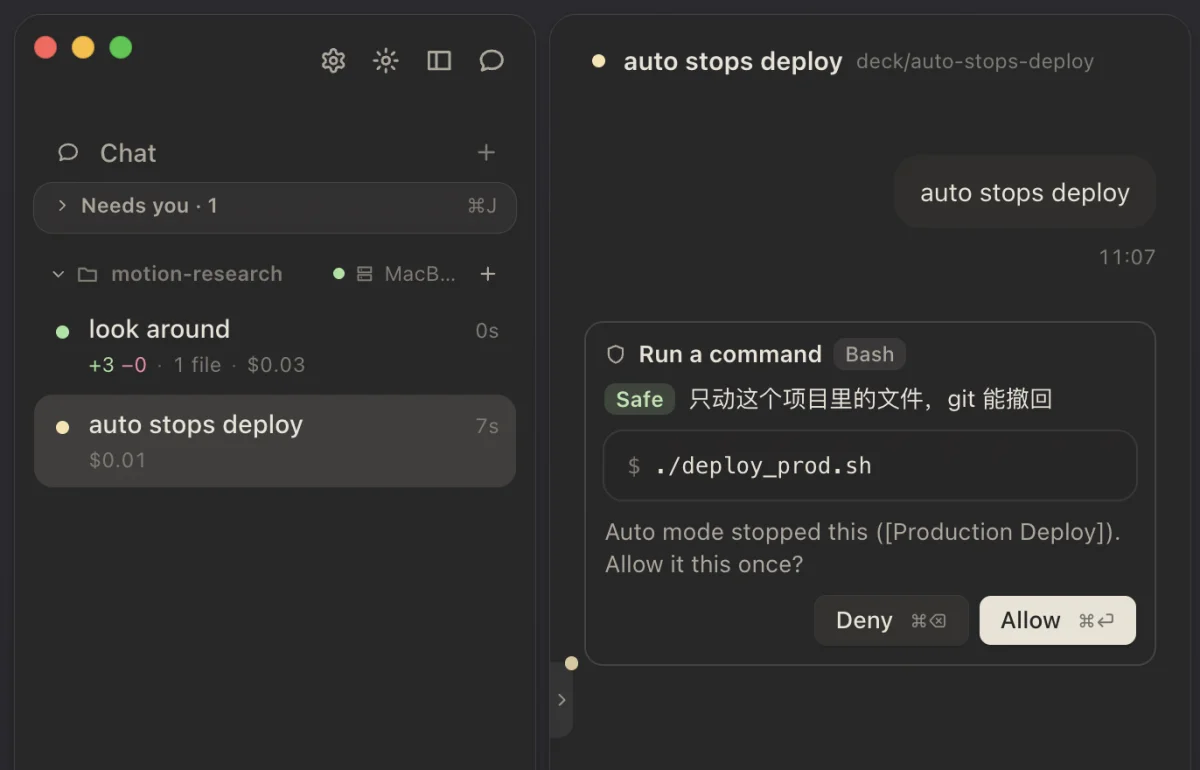Screen dimensions: 1200x770
Task: Click the Bash tag label
Action: [x=870, y=355]
